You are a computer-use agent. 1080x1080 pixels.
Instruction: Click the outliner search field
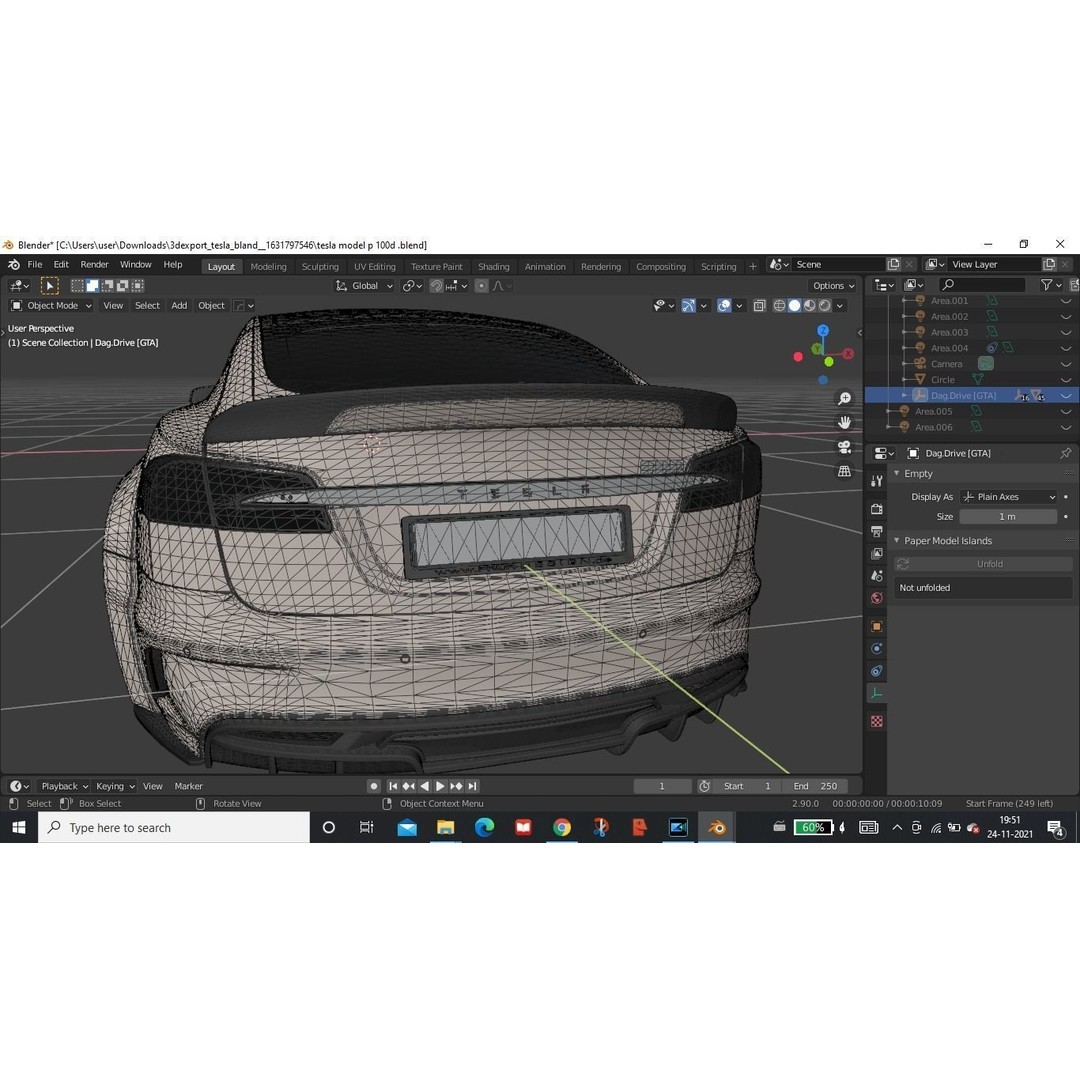(x=982, y=284)
